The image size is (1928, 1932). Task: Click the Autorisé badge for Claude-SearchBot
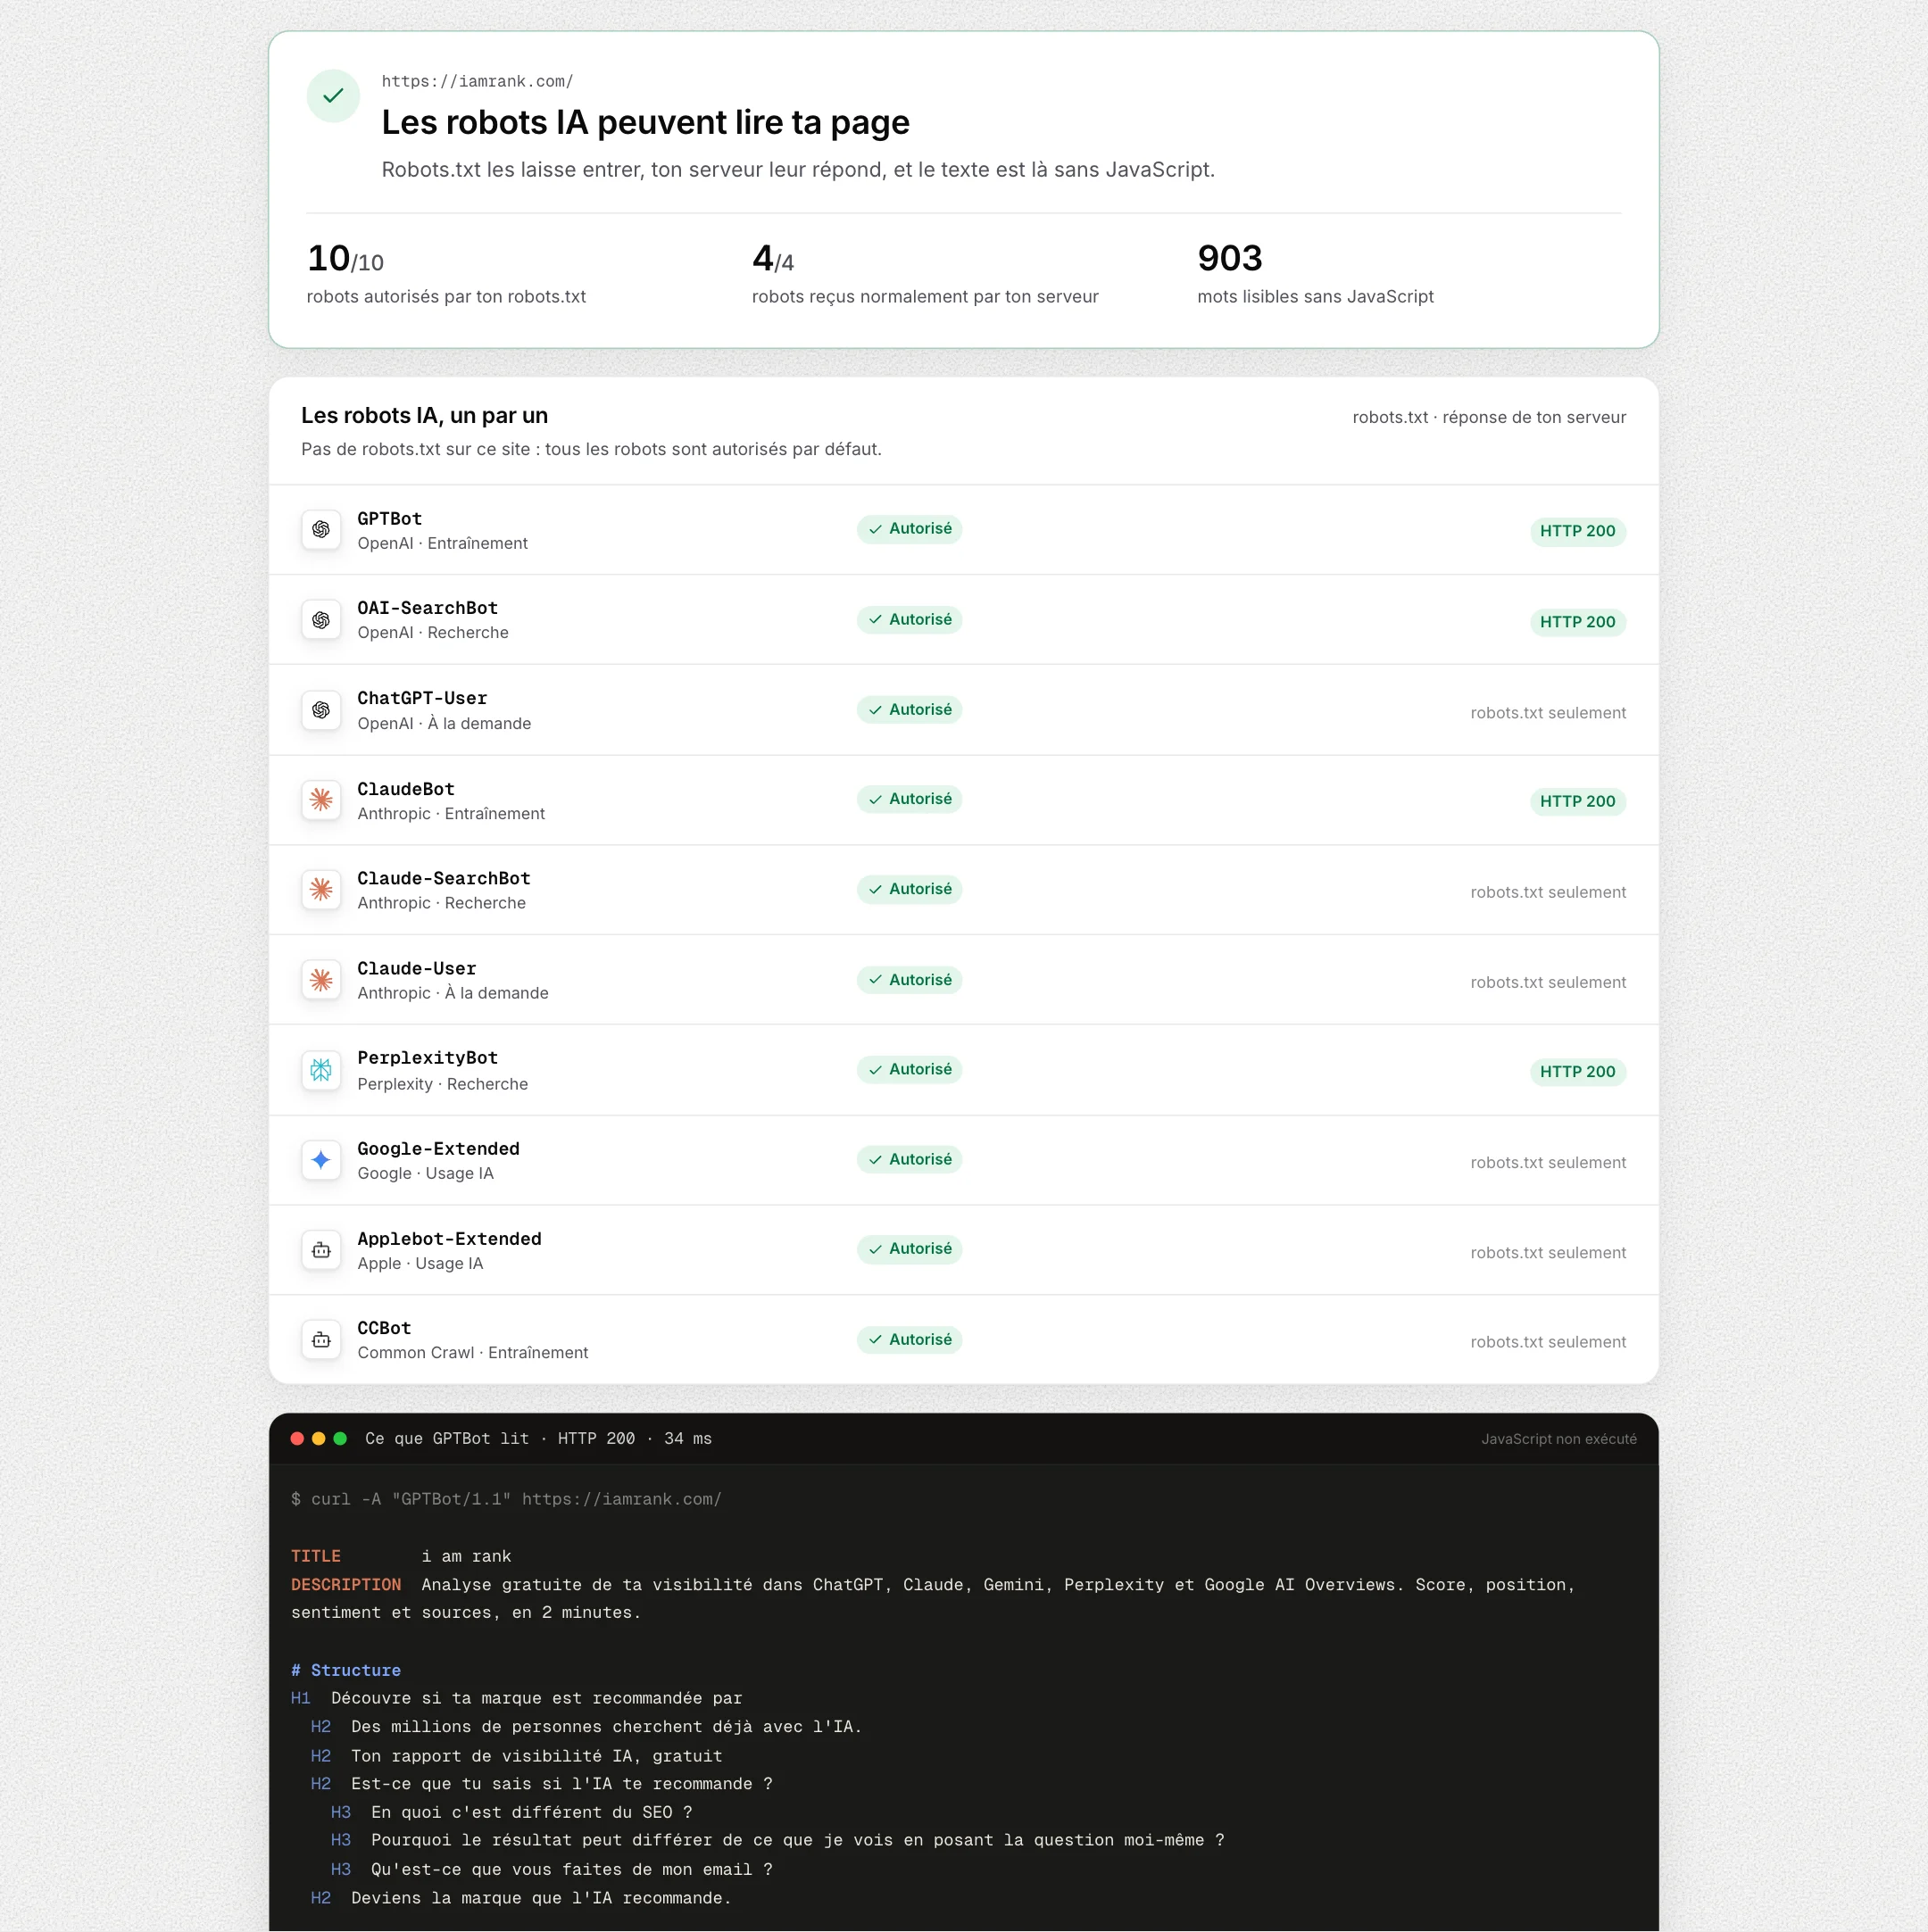(909, 889)
